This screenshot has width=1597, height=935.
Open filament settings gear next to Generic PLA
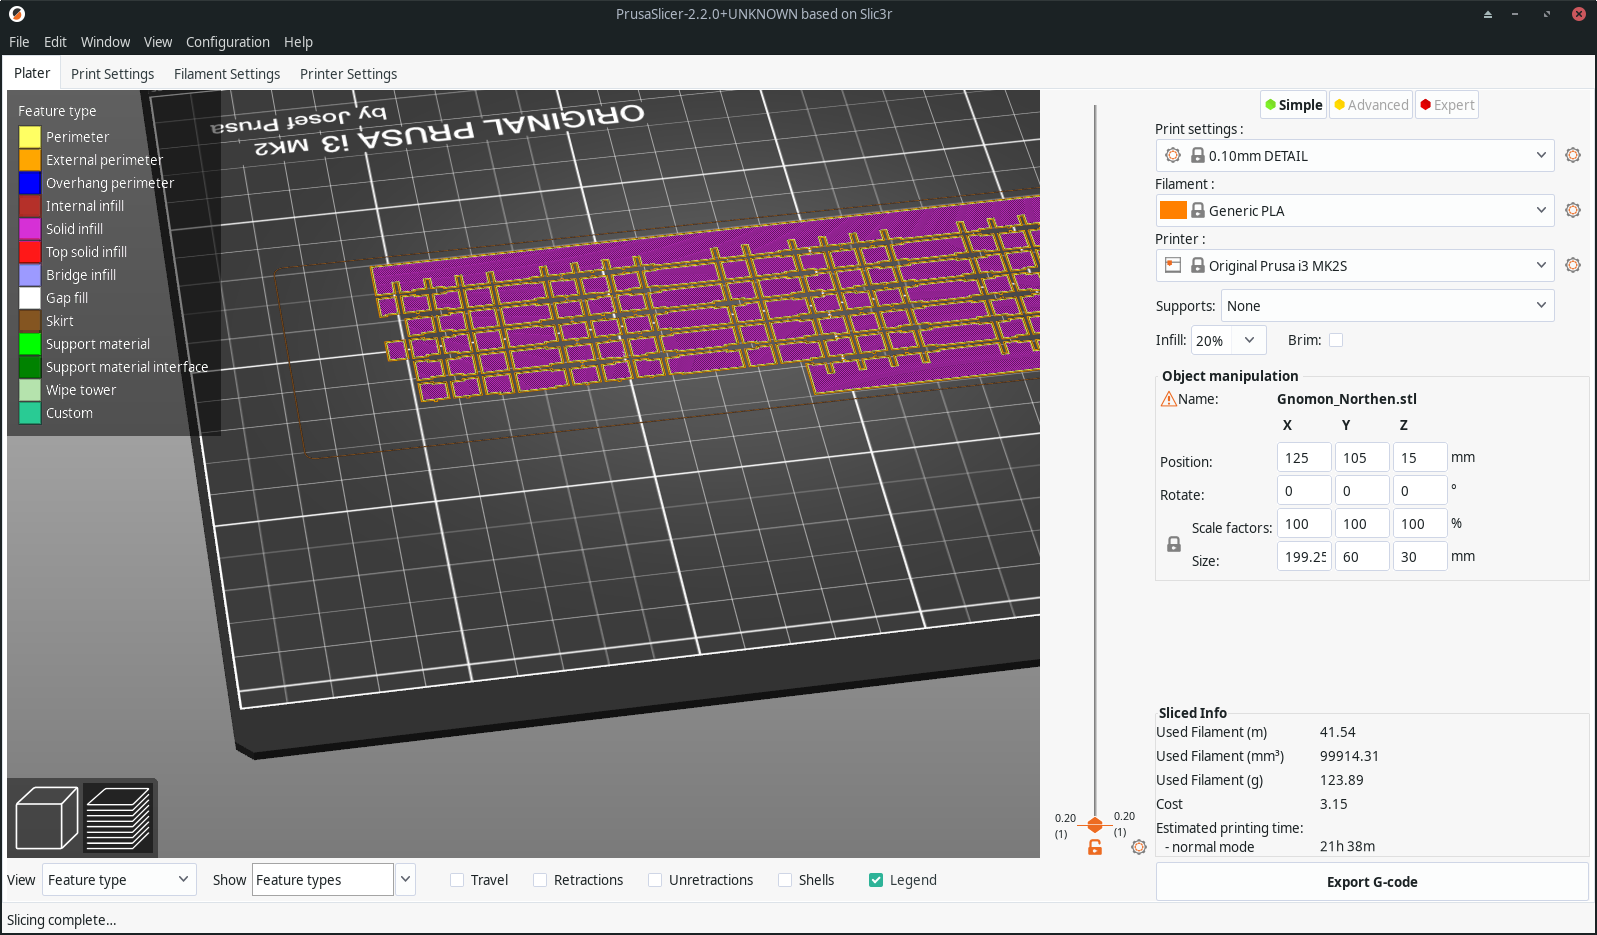click(x=1573, y=210)
